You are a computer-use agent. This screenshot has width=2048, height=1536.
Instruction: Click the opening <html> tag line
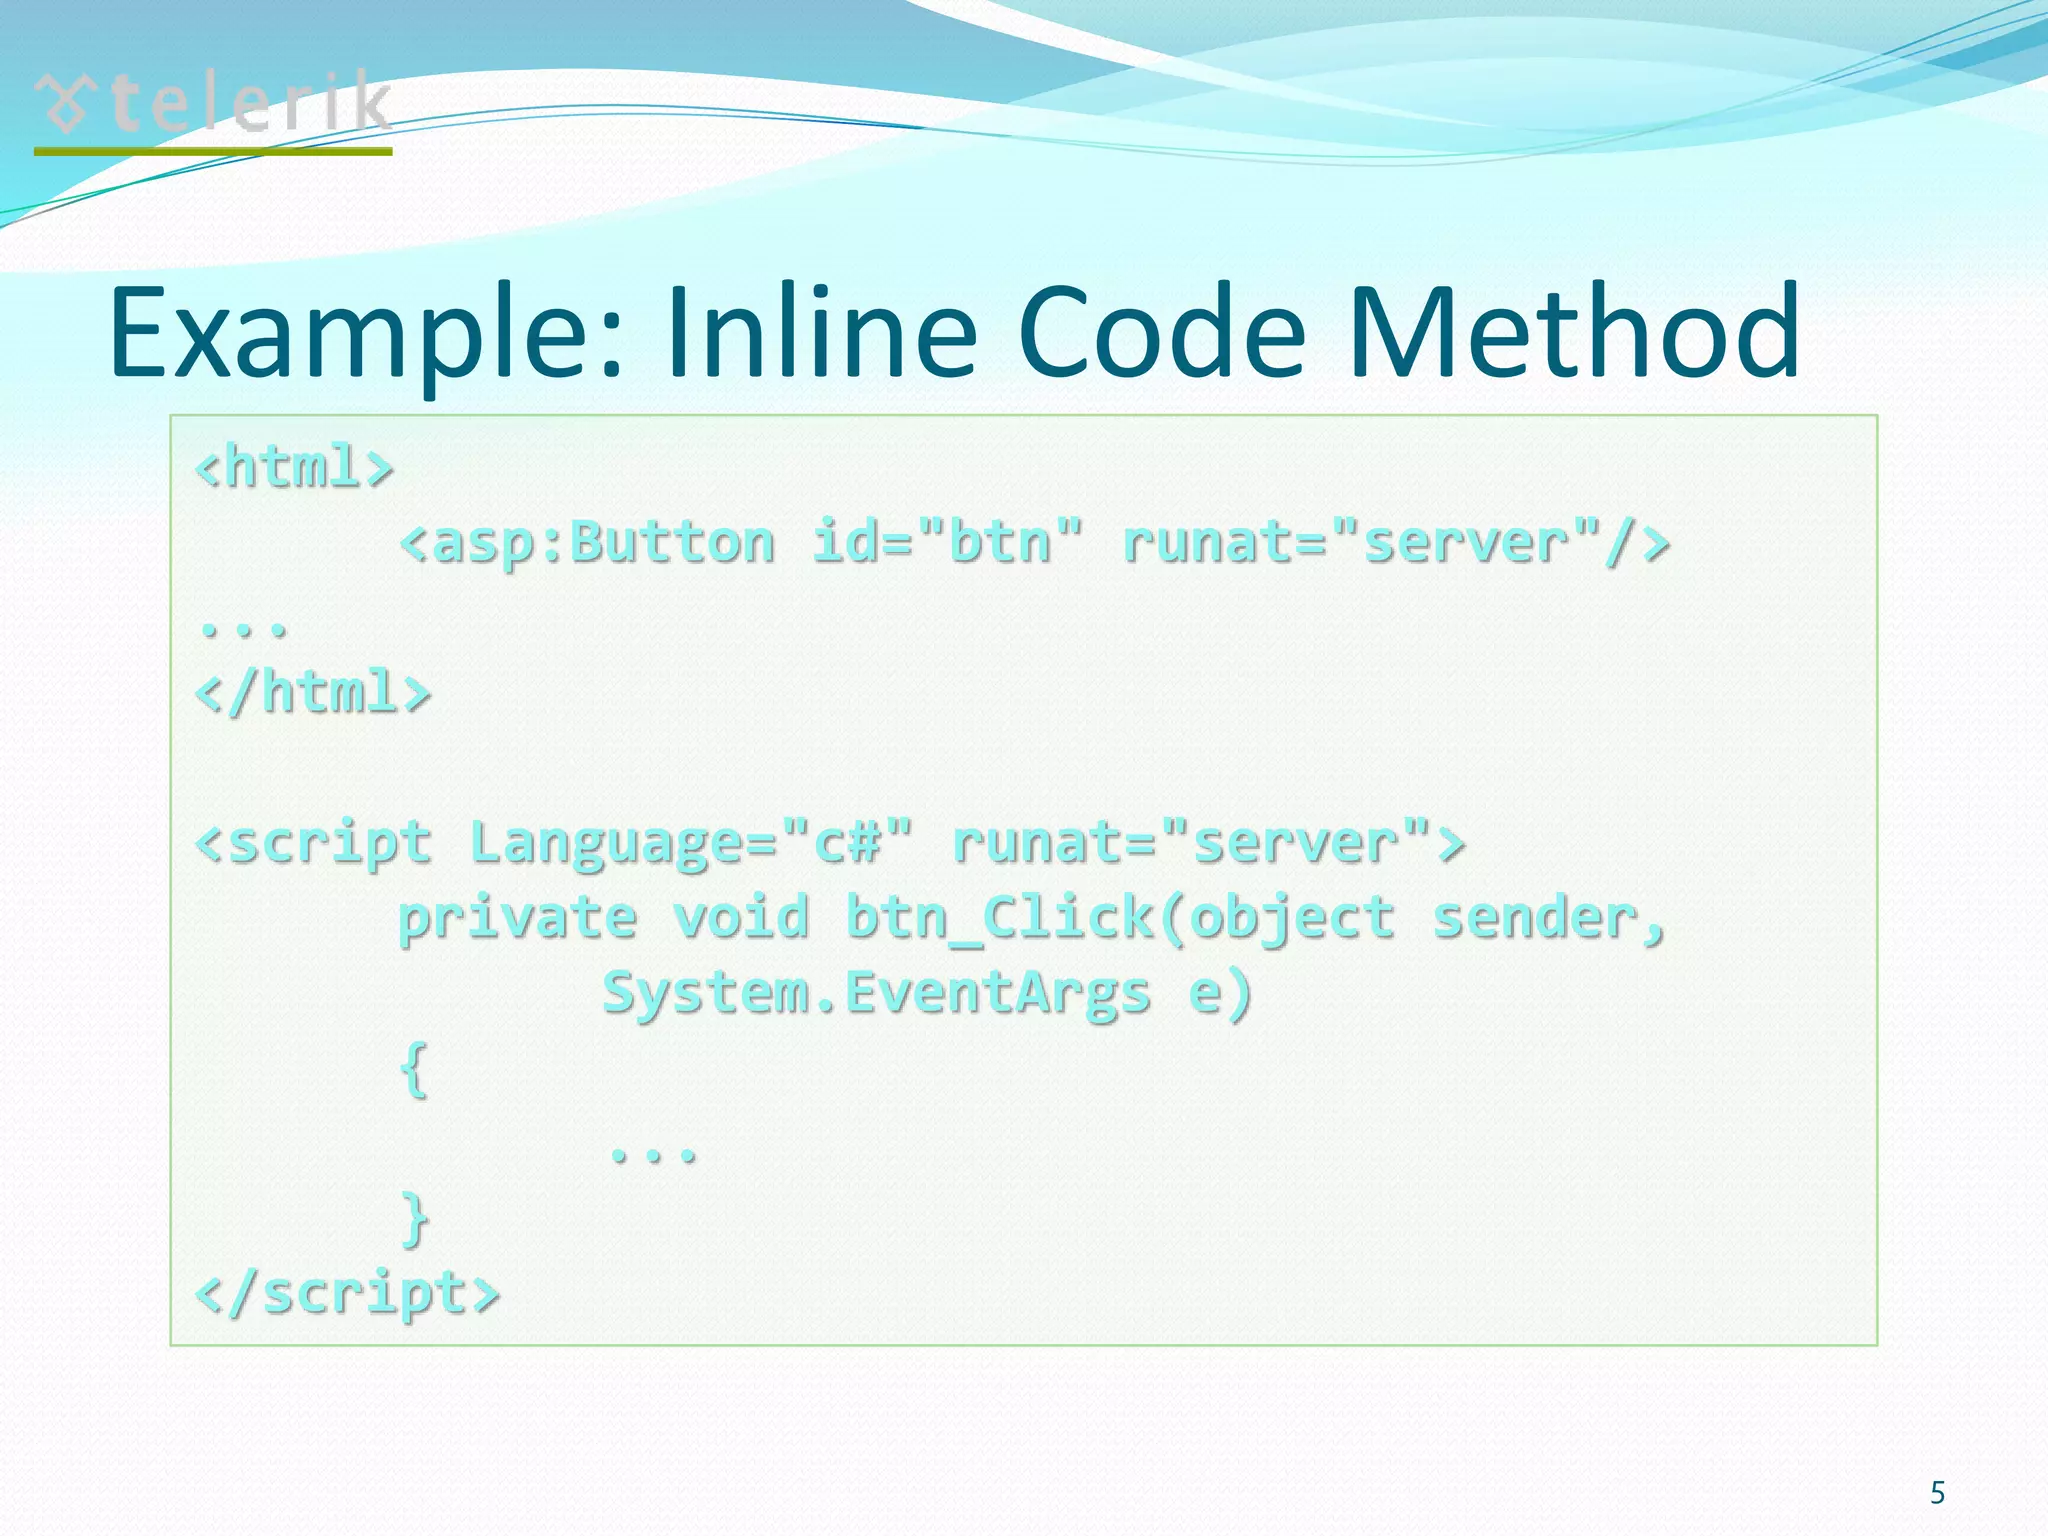(295, 466)
